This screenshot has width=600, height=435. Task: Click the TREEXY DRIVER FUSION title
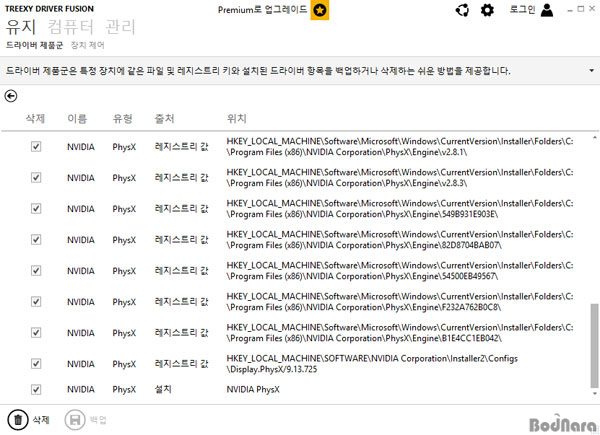tap(49, 8)
